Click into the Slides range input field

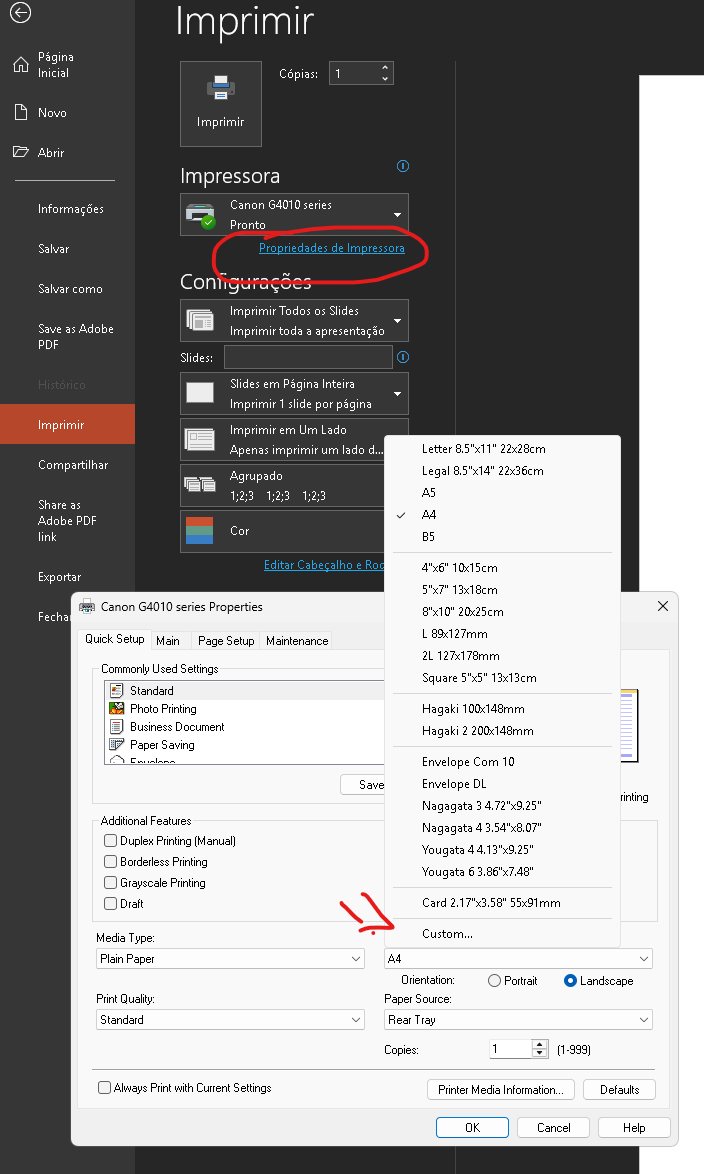point(308,357)
